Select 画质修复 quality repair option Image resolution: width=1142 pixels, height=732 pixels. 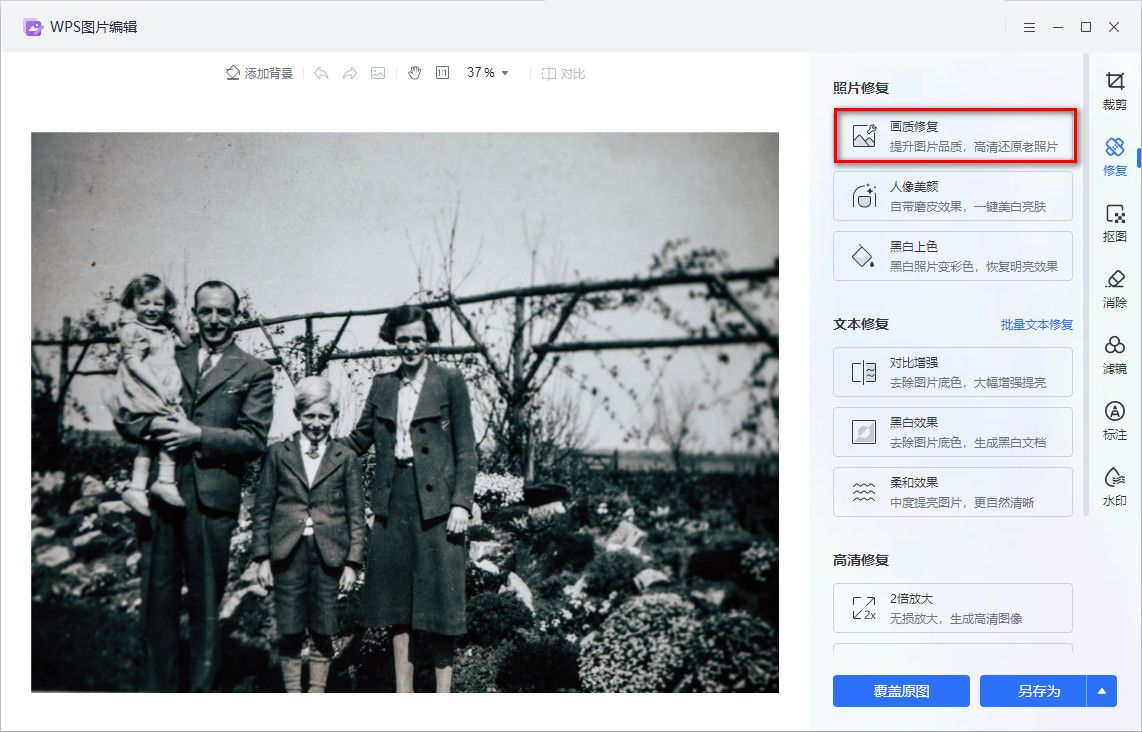(954, 136)
